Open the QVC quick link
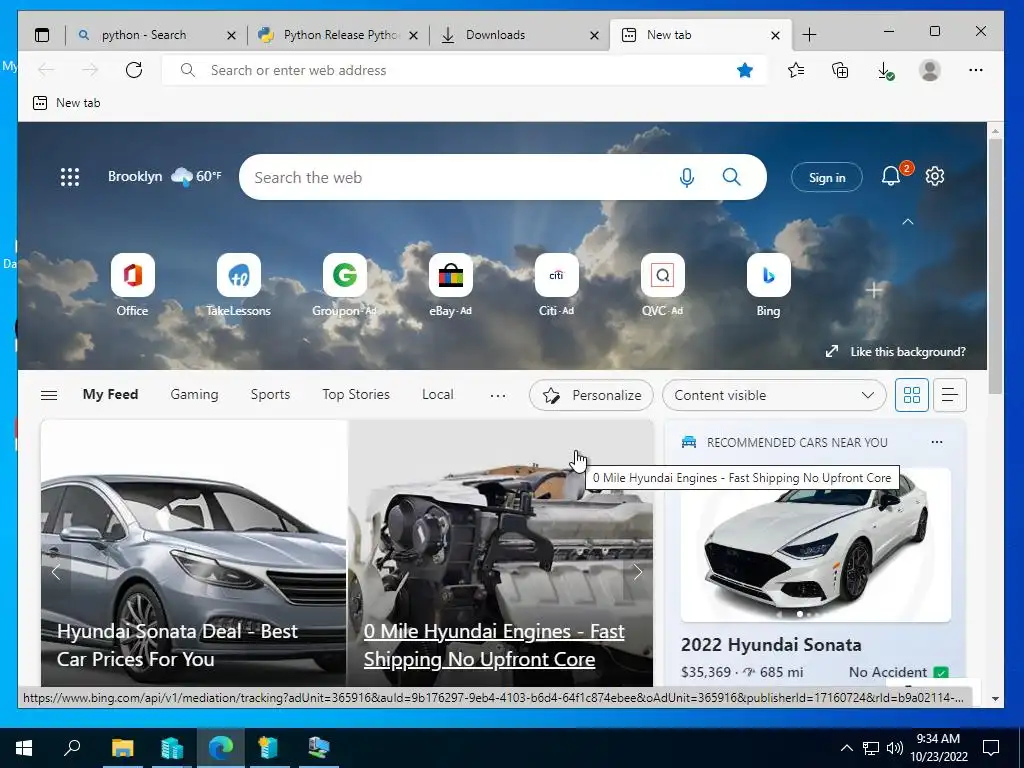The width and height of the screenshot is (1024, 768). click(662, 285)
